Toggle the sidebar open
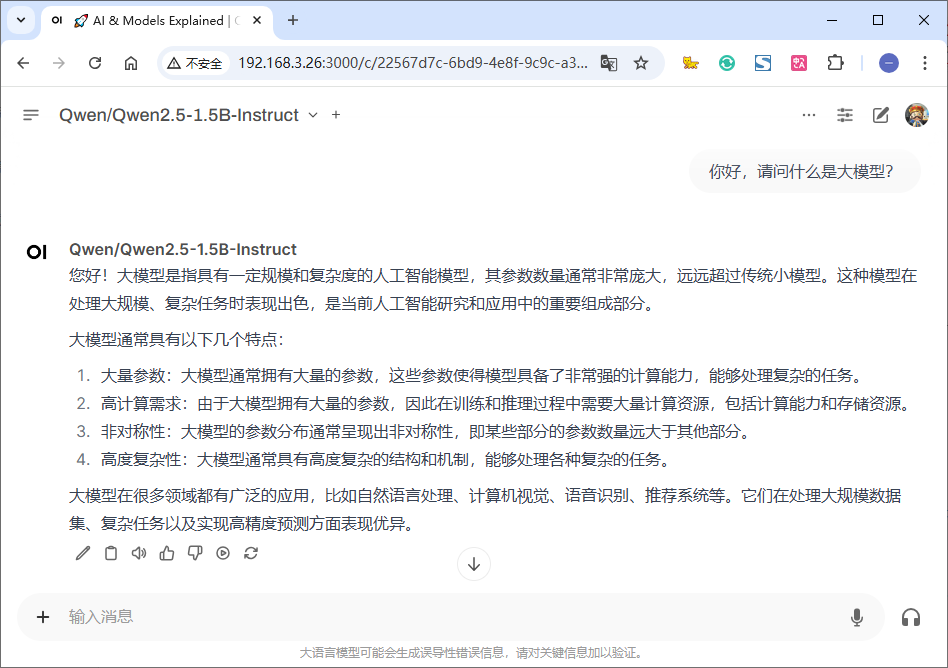The width and height of the screenshot is (948, 668). coord(30,114)
